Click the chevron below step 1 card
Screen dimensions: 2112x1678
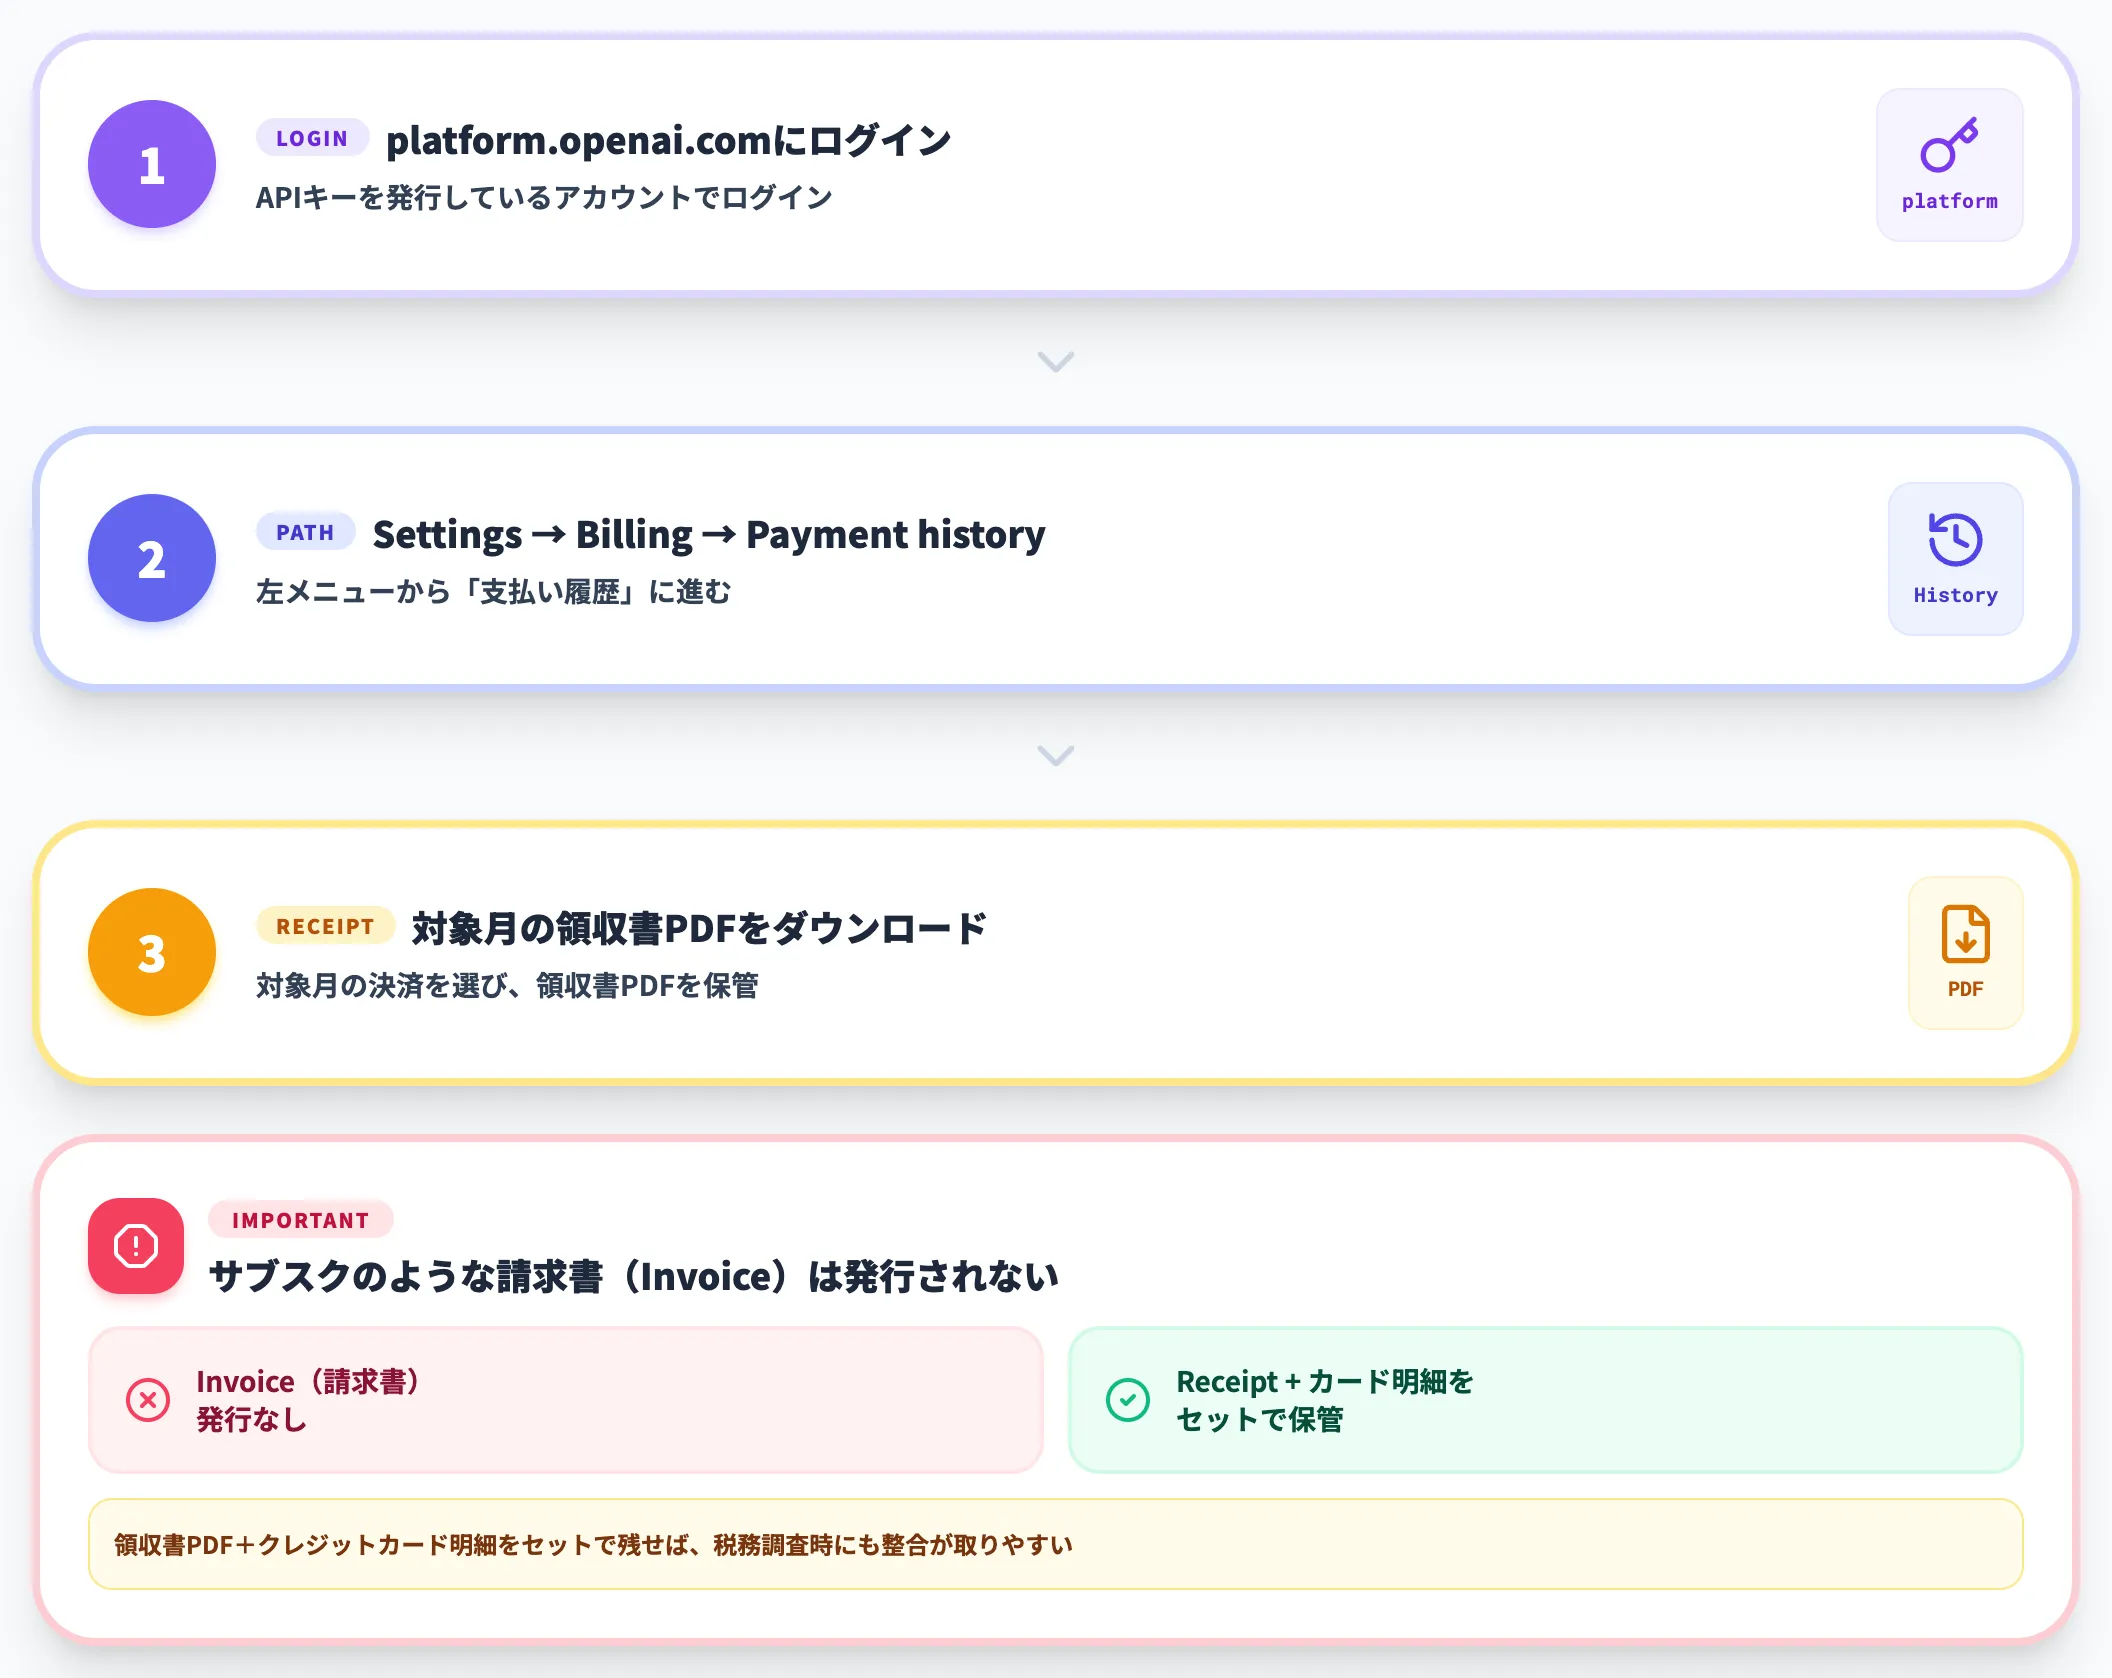(x=1056, y=361)
